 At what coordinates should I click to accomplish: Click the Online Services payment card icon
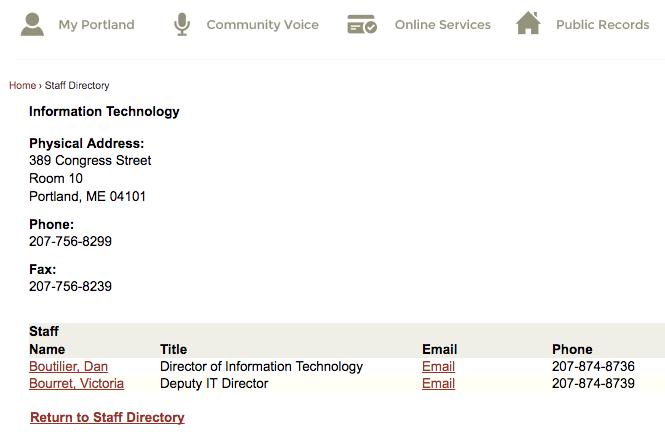click(362, 24)
